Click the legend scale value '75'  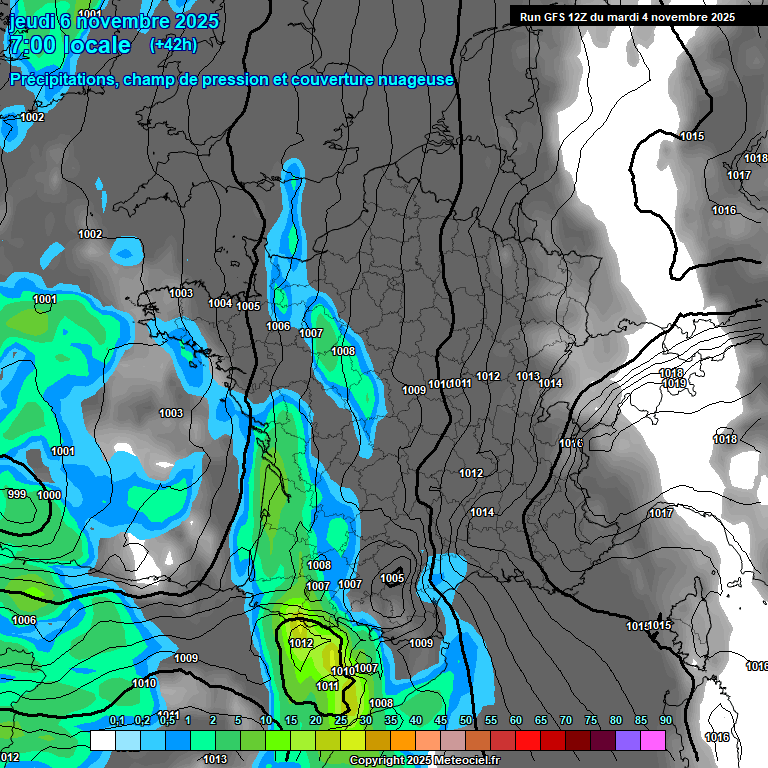tap(591, 720)
